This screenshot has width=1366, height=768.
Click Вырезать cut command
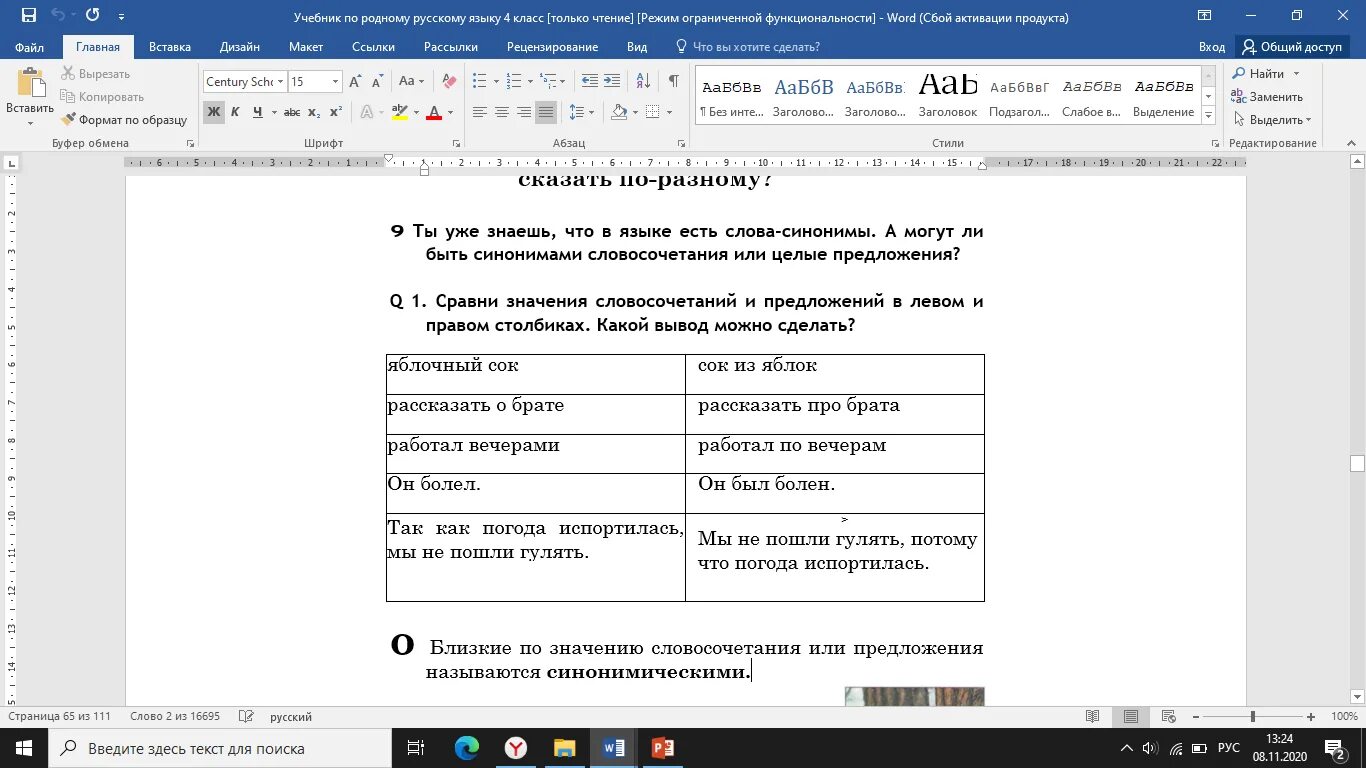95,74
